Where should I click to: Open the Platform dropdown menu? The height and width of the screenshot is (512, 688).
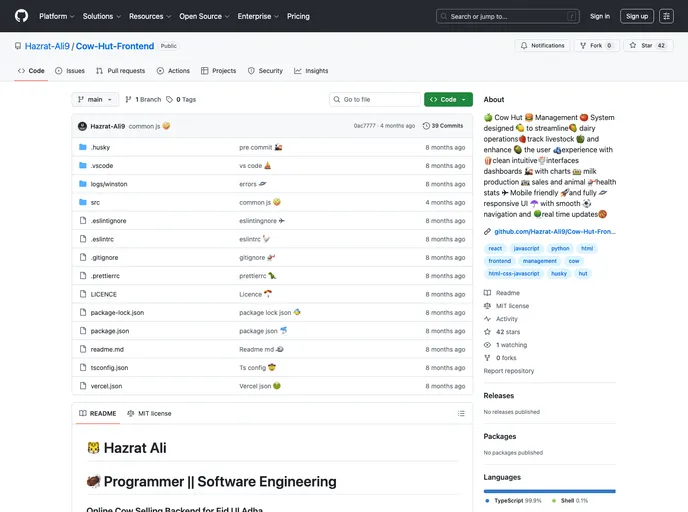(57, 16)
